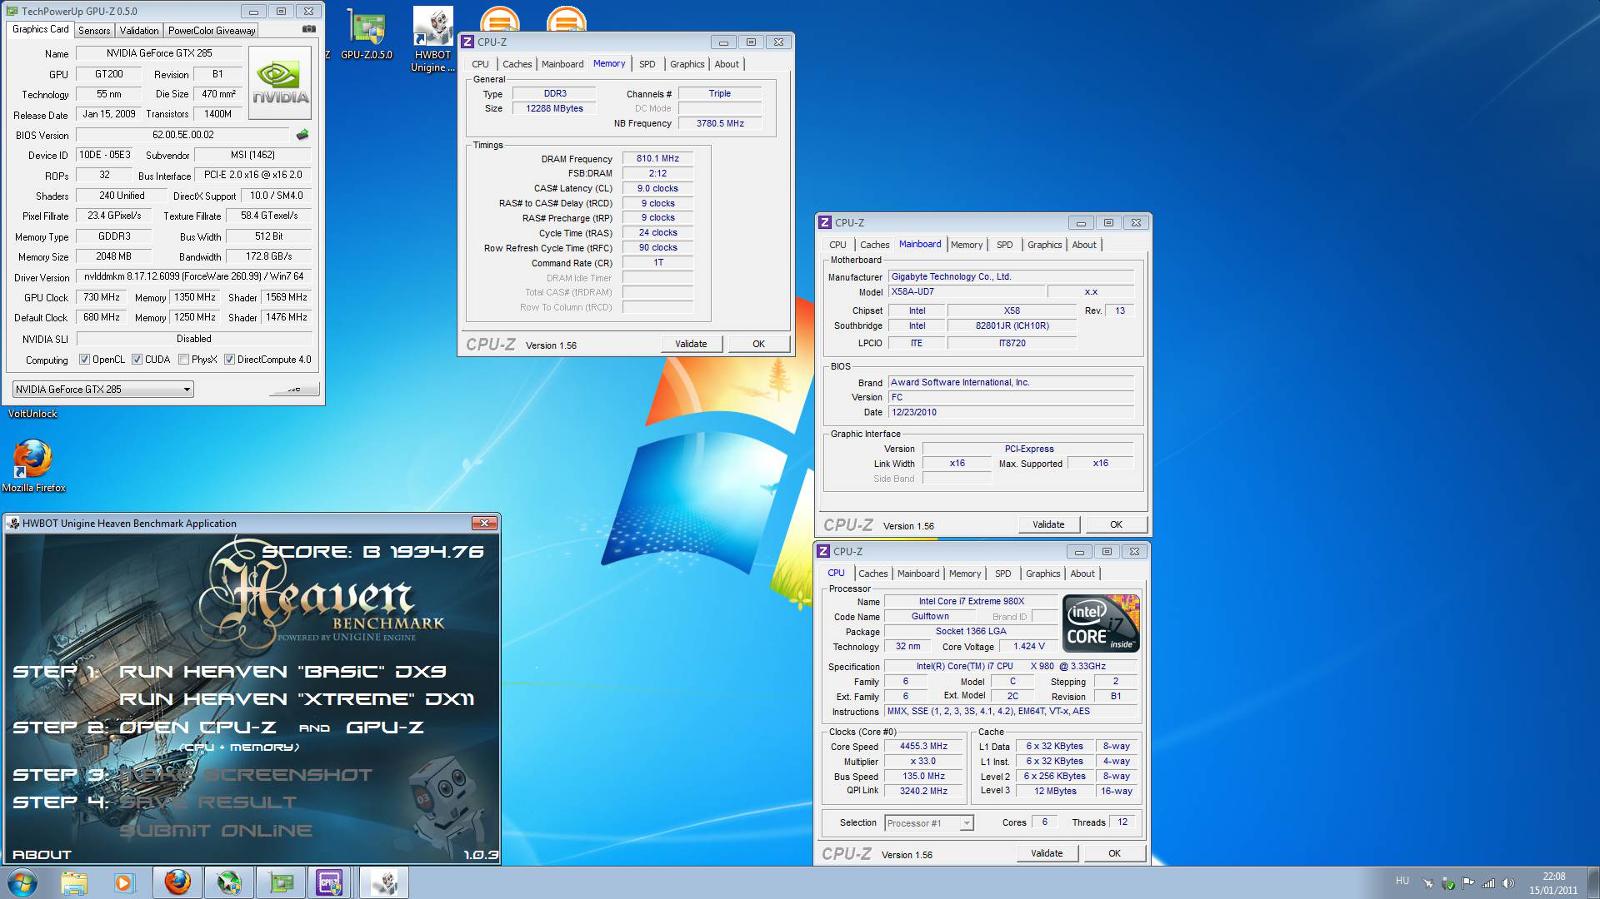The width and height of the screenshot is (1600, 899).
Task: Switch to Firefox in the taskbar
Action: [177, 882]
